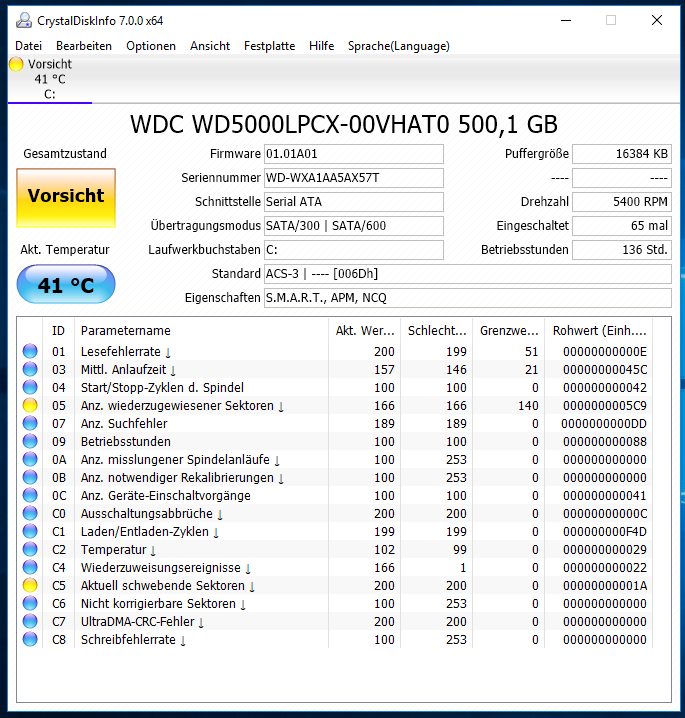Click the Laufwerkbuchstaben field showing C:
This screenshot has width=685, height=718.
click(353, 250)
